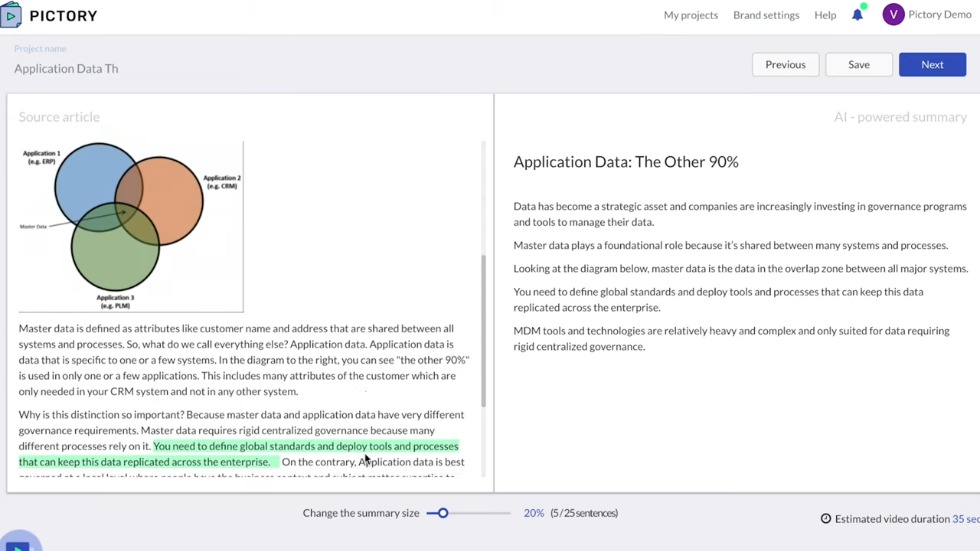Select summary sentence starting "Data has become"

(x=739, y=214)
